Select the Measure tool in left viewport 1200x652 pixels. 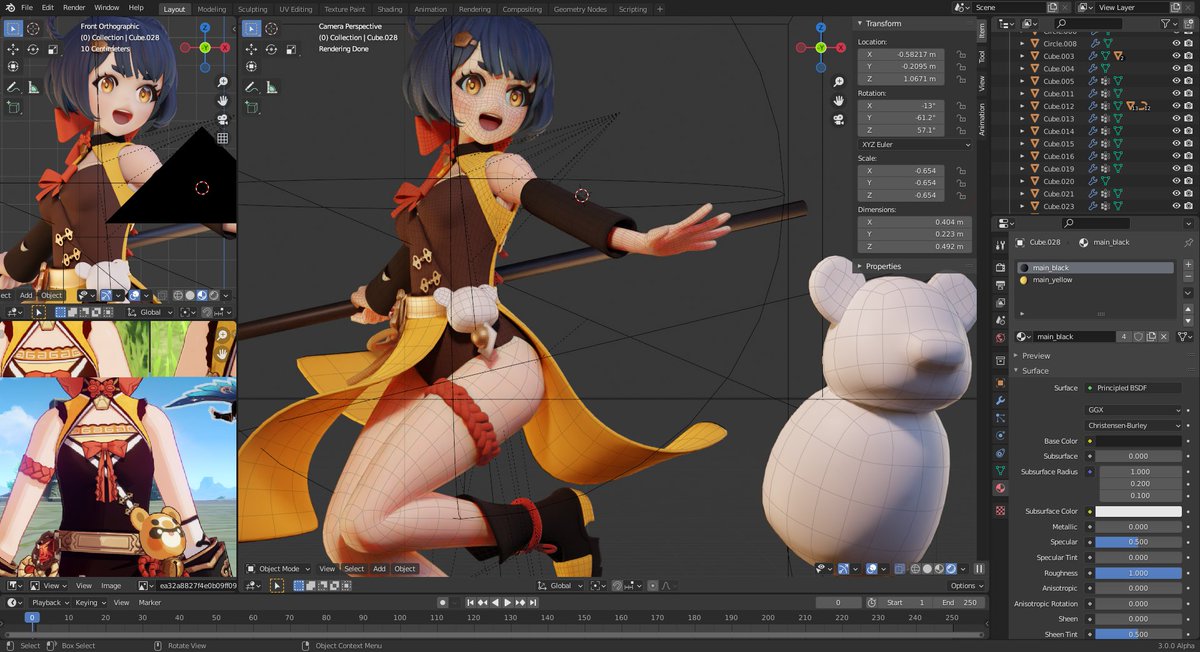pos(33,87)
